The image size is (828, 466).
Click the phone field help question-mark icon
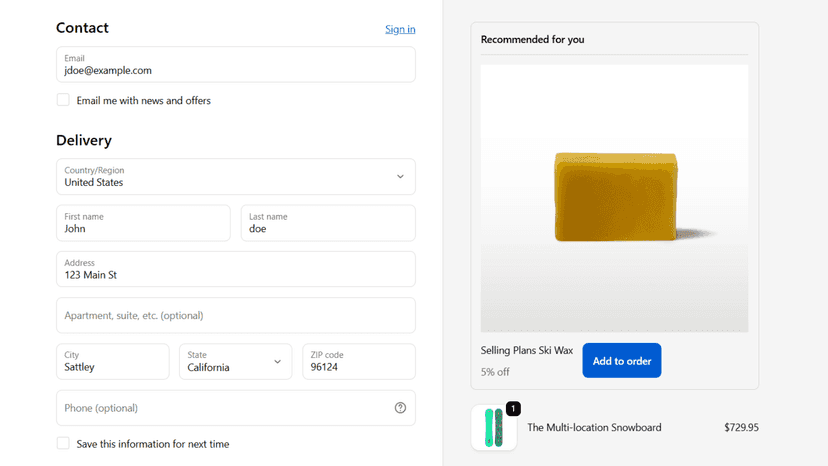click(400, 408)
